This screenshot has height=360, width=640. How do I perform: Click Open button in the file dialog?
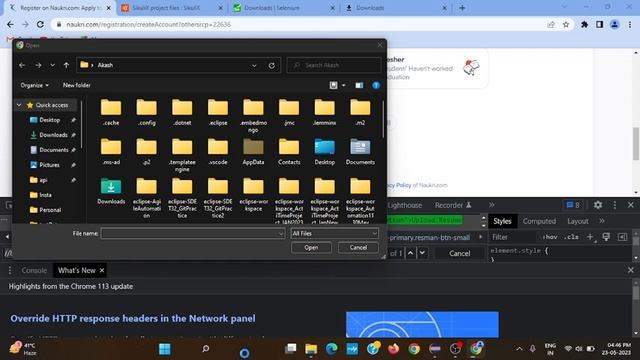tap(311, 247)
